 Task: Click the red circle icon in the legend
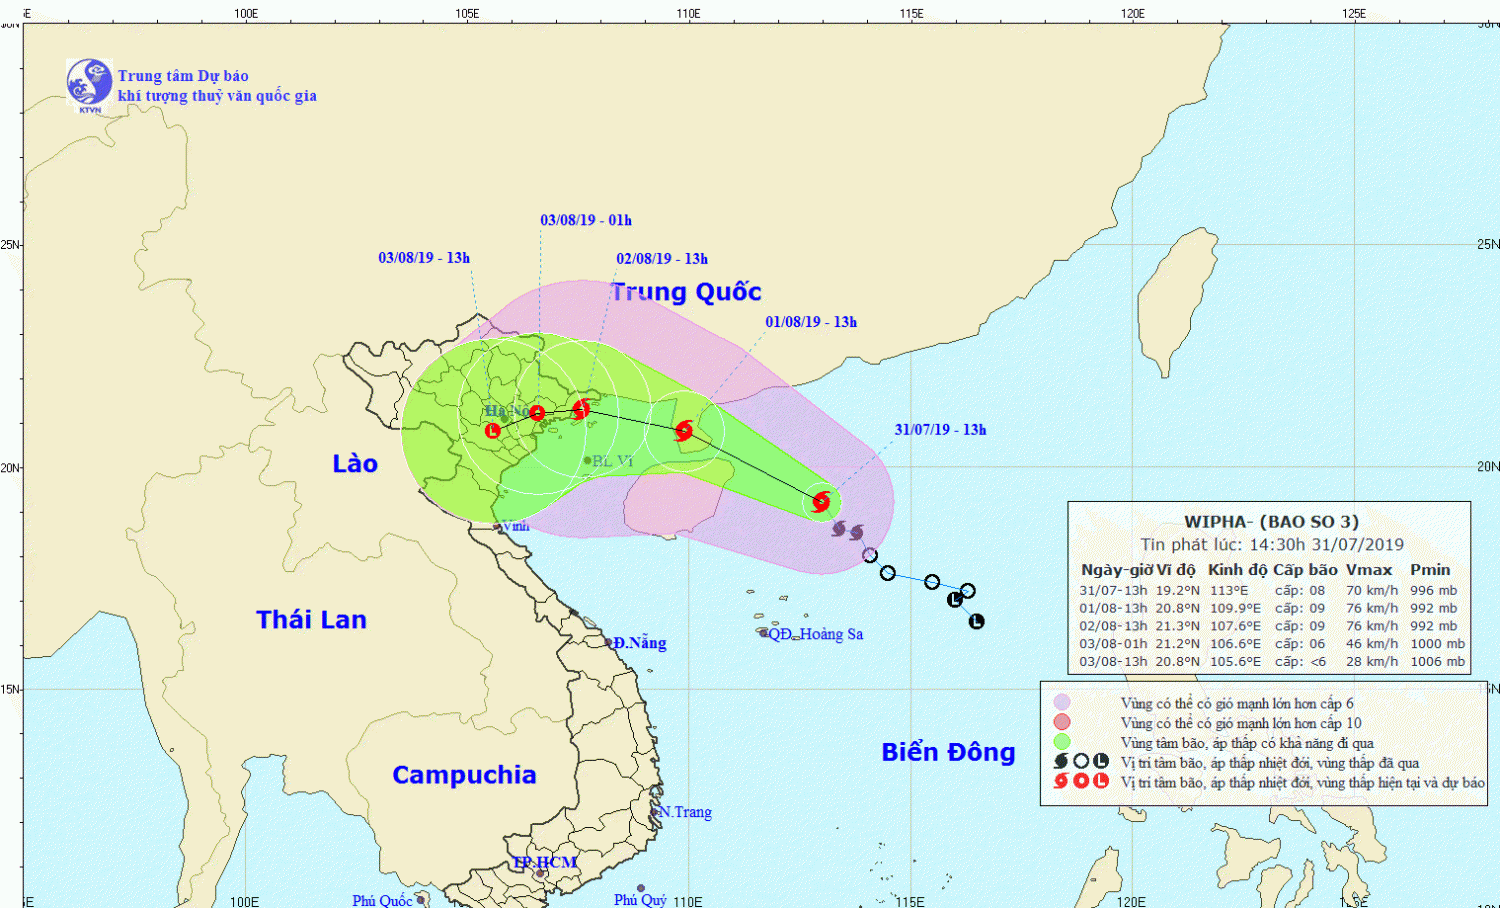tap(1081, 781)
